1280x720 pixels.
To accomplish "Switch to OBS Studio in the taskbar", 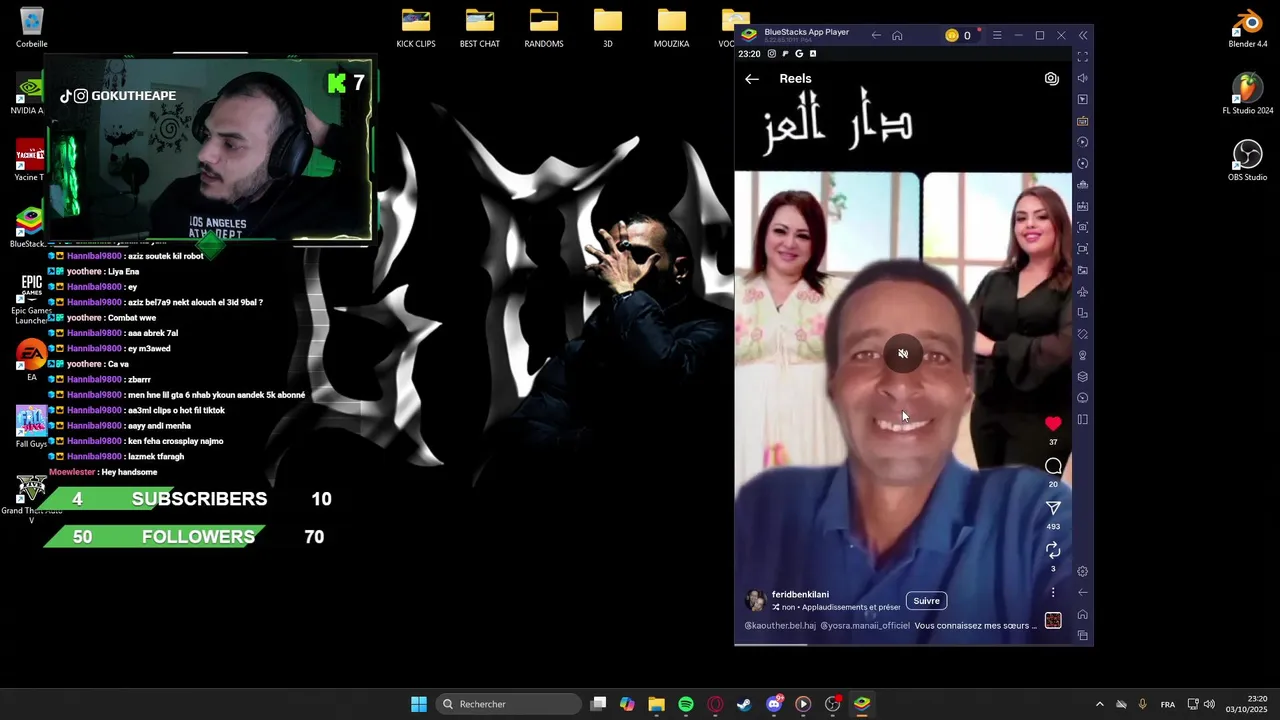I will (x=832, y=704).
